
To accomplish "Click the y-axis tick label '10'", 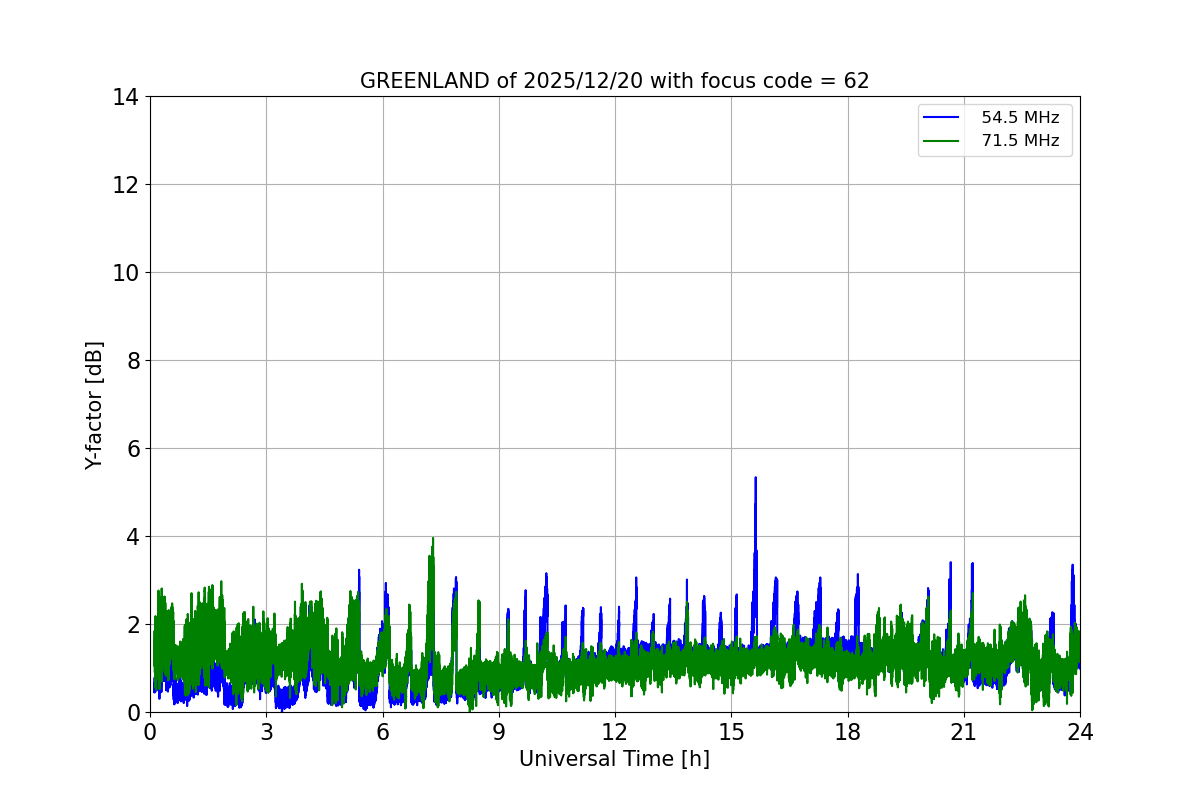I will pos(126,273).
